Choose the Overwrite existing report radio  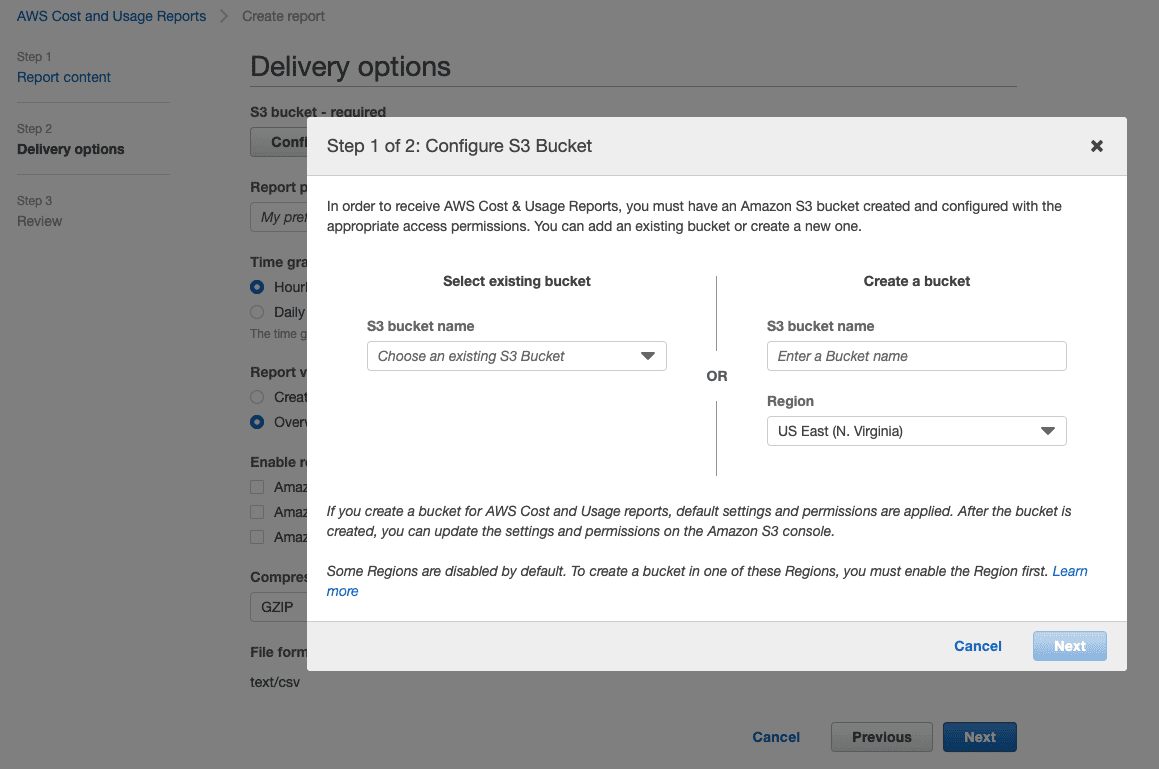coord(257,422)
